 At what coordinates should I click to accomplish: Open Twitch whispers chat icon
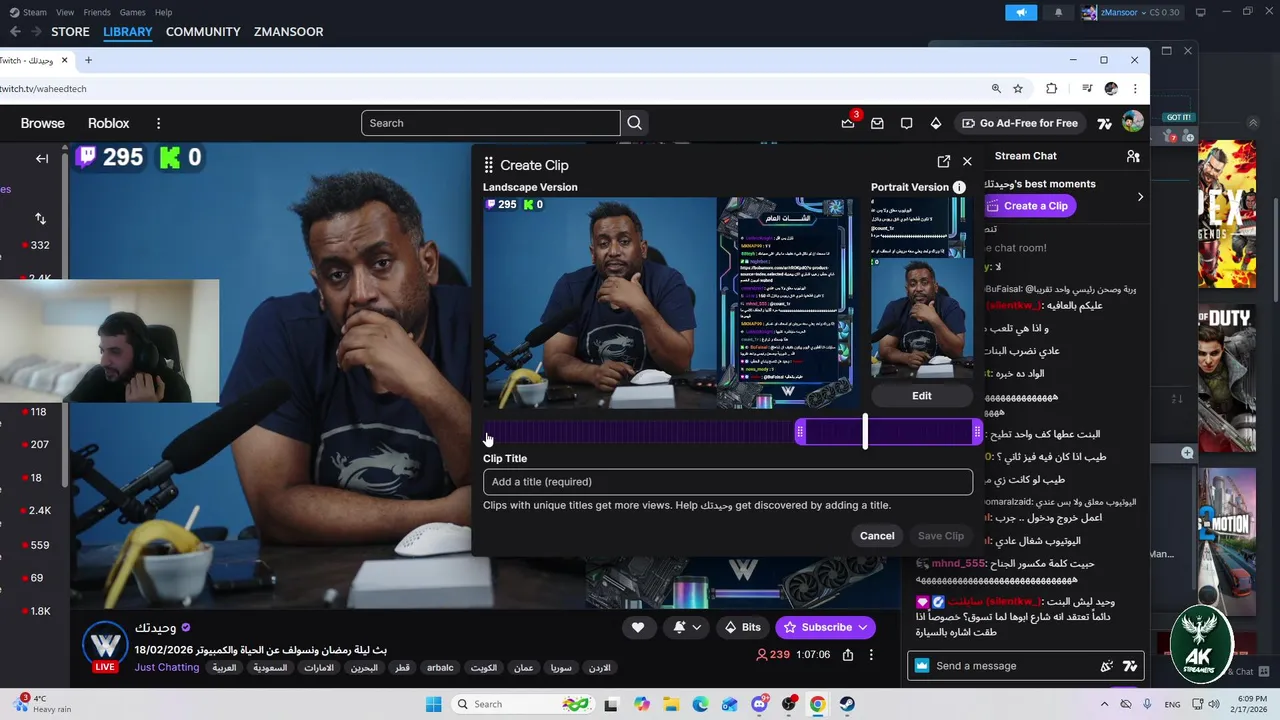pos(906,123)
